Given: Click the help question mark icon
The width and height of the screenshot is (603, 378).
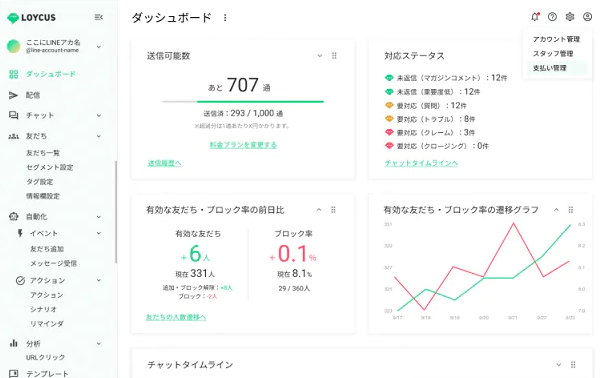Looking at the screenshot, I should click(552, 17).
